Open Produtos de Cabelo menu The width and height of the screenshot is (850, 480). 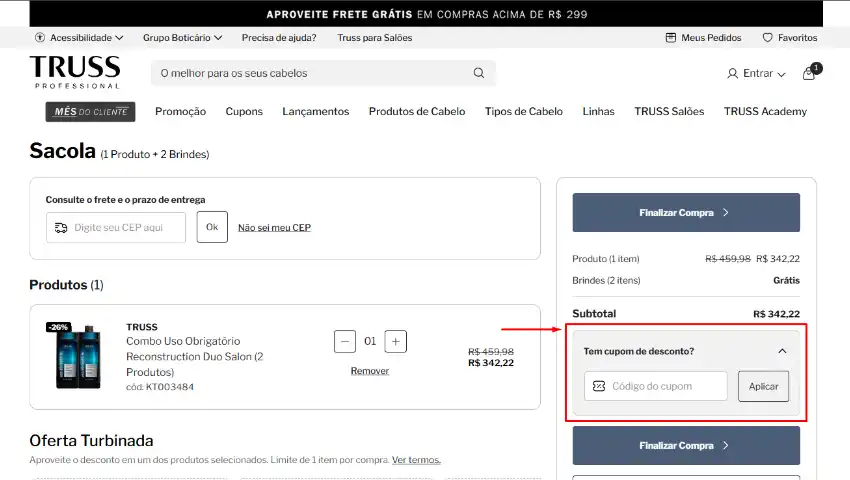click(417, 111)
